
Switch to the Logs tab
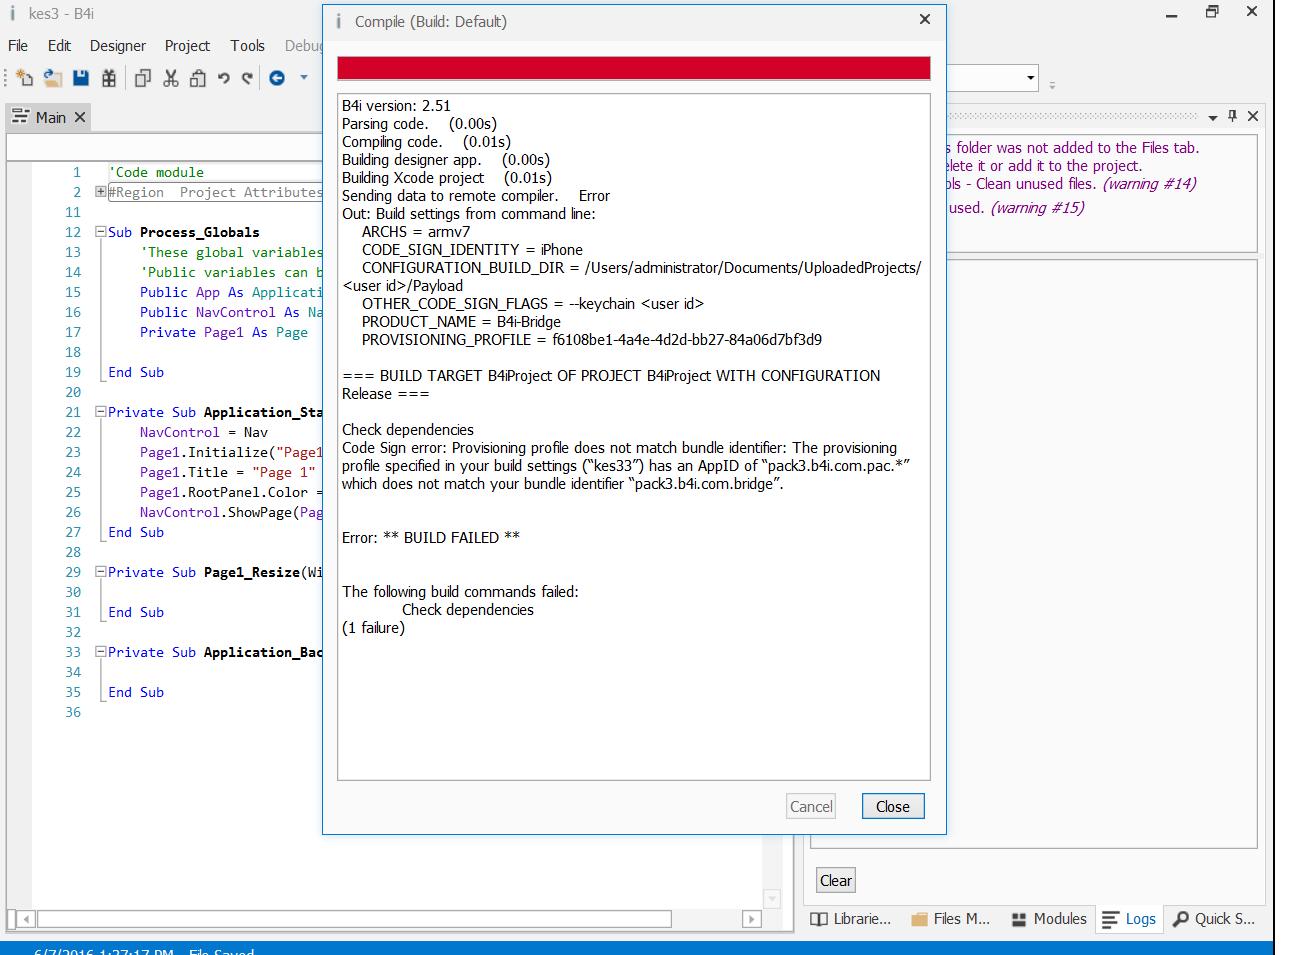click(1129, 919)
